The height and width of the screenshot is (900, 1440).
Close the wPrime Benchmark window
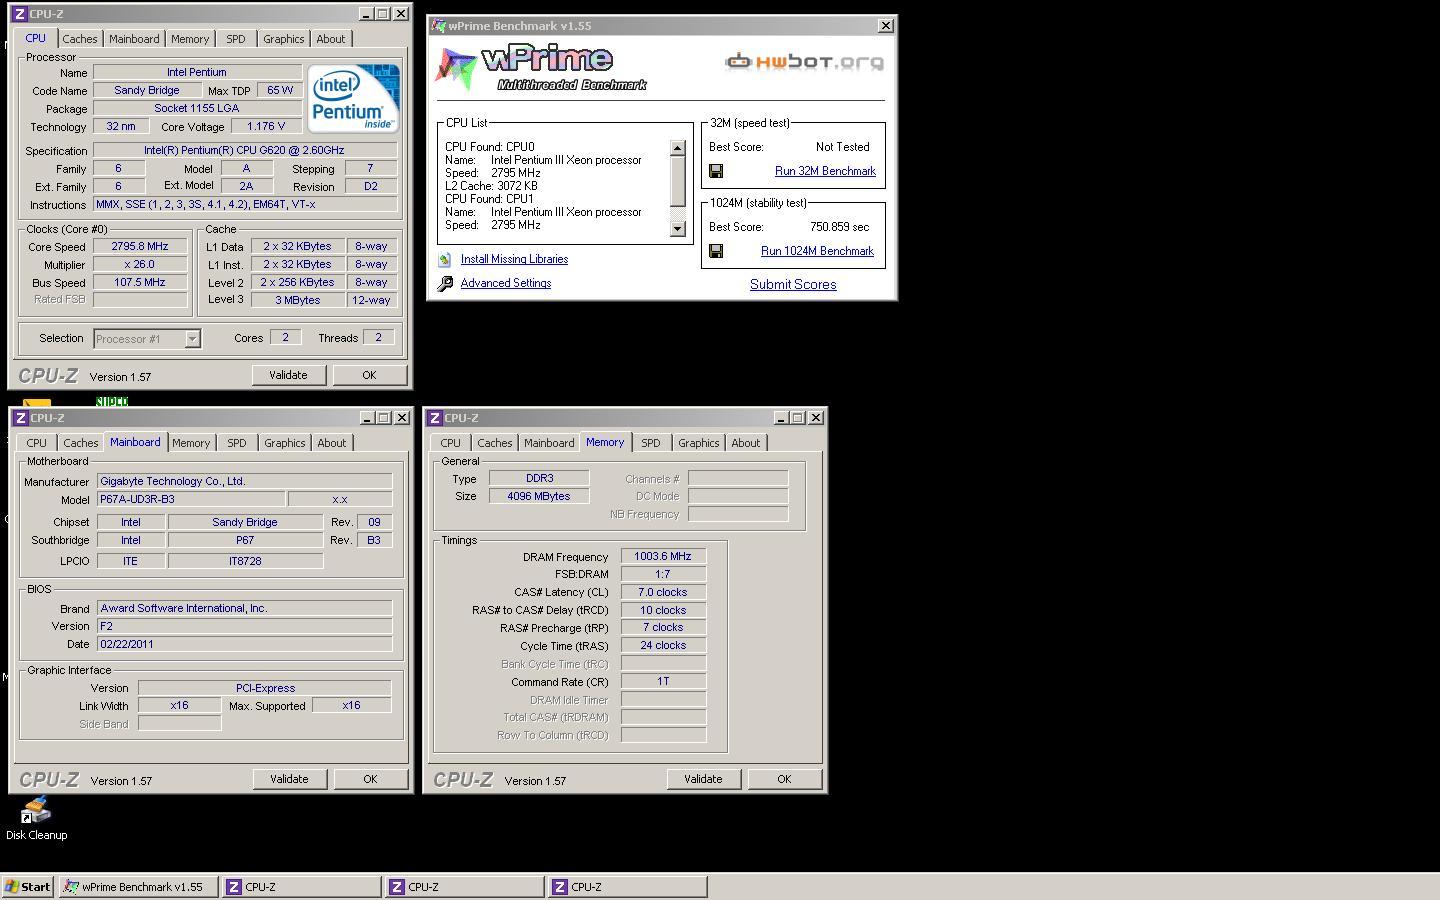coord(885,26)
